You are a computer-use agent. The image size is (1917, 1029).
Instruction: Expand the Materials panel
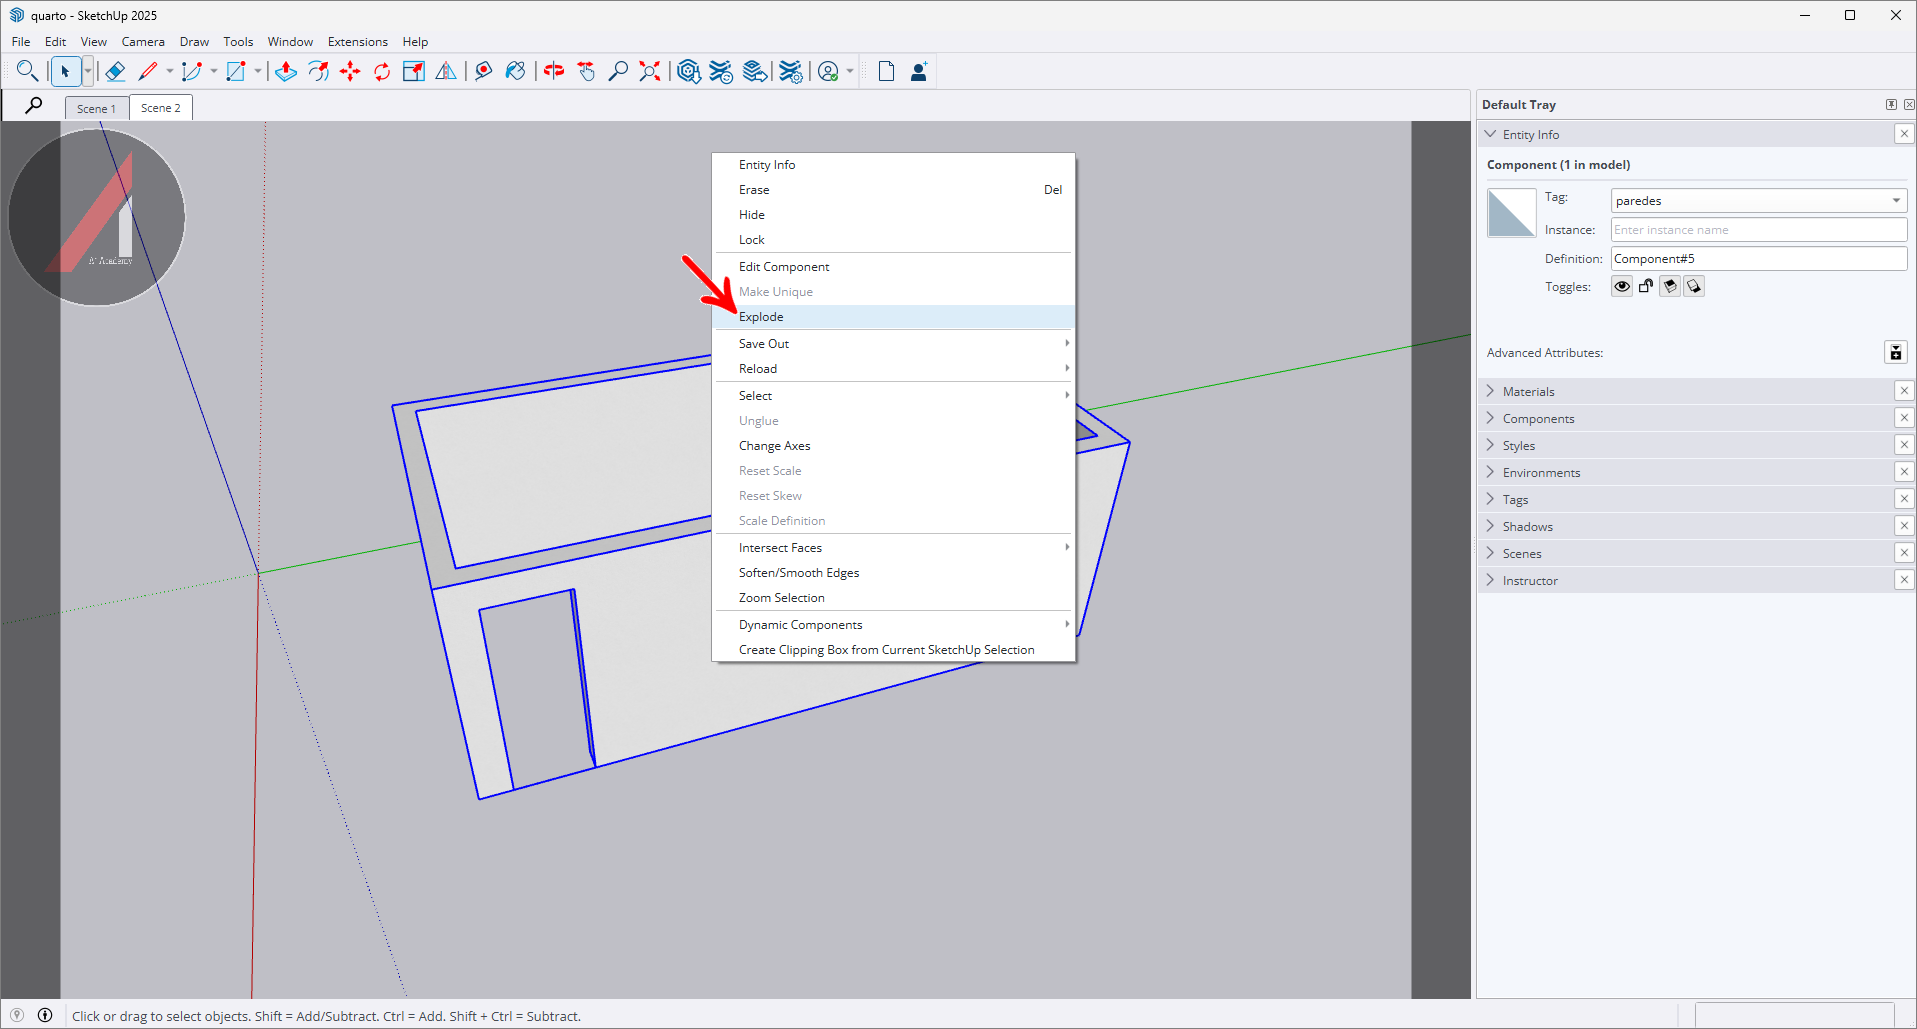point(1490,391)
